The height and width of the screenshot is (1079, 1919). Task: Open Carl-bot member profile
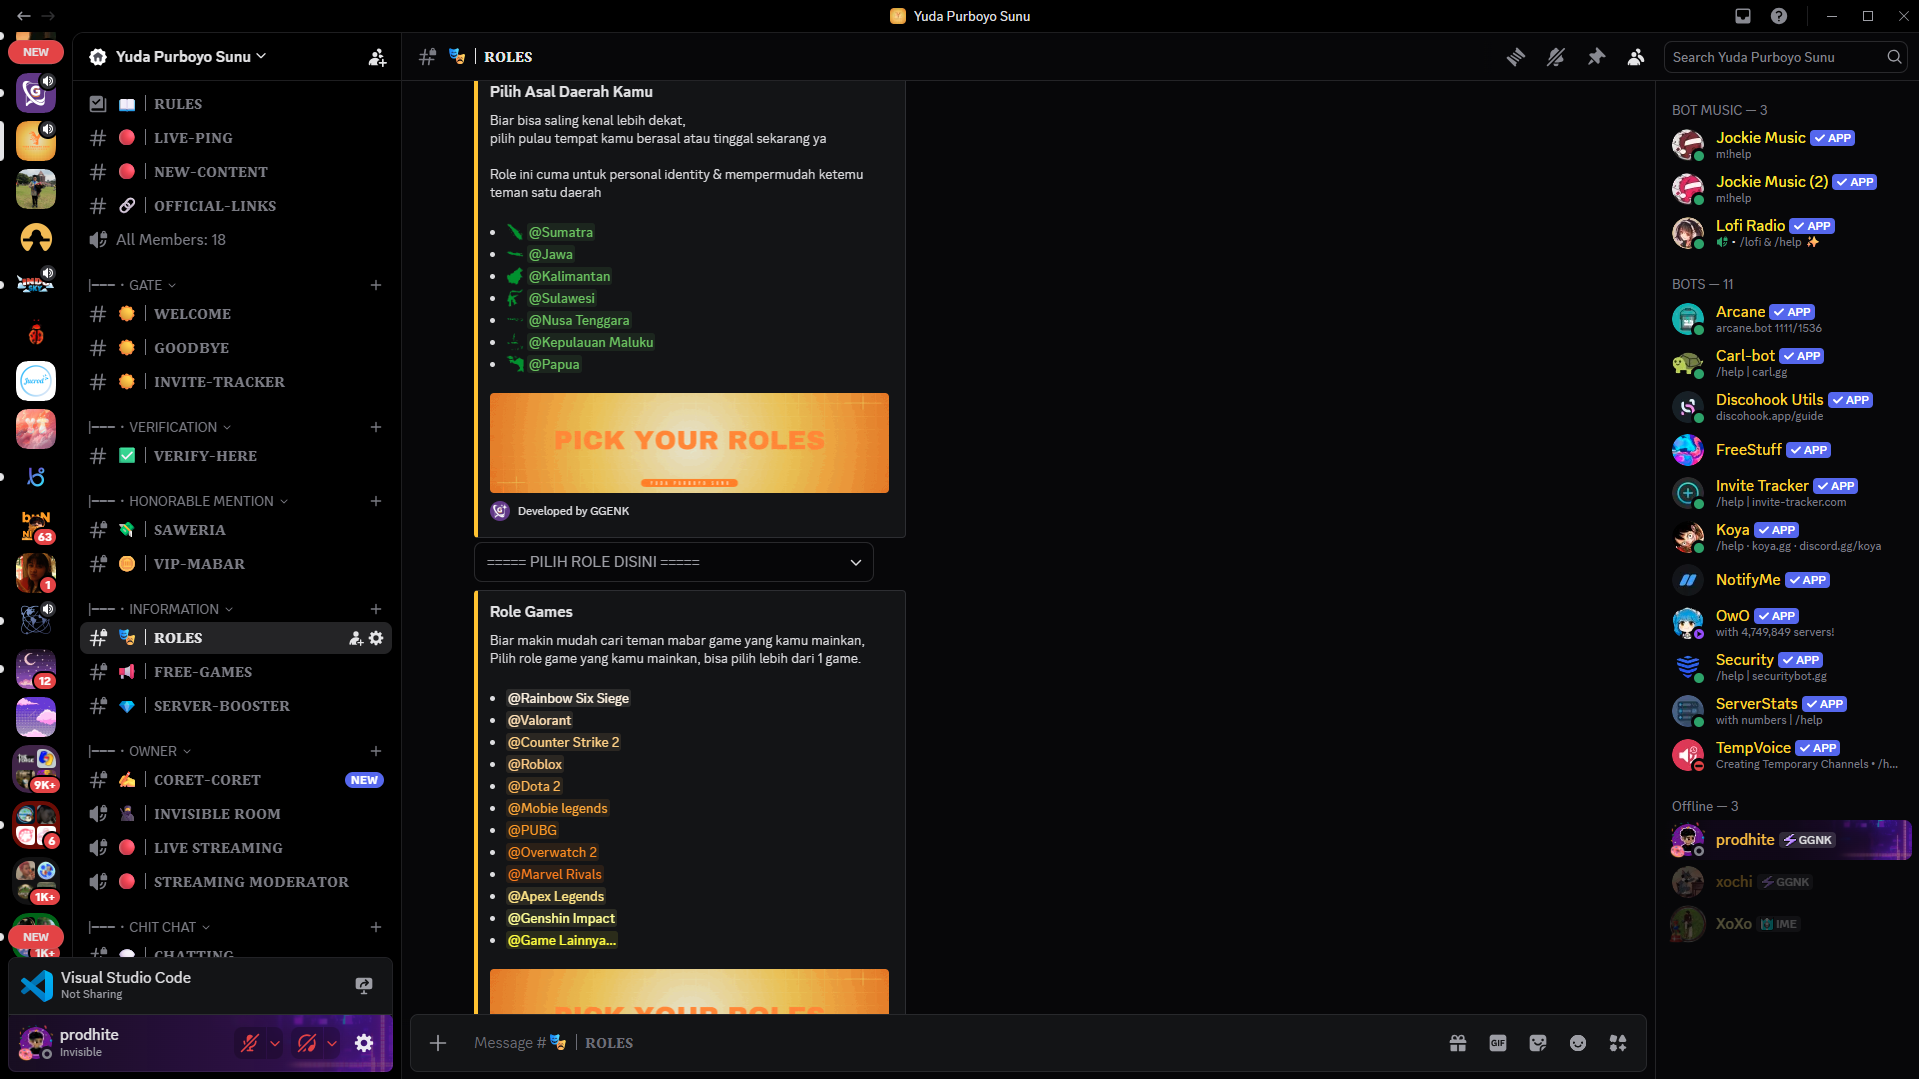pyautogui.click(x=1785, y=362)
